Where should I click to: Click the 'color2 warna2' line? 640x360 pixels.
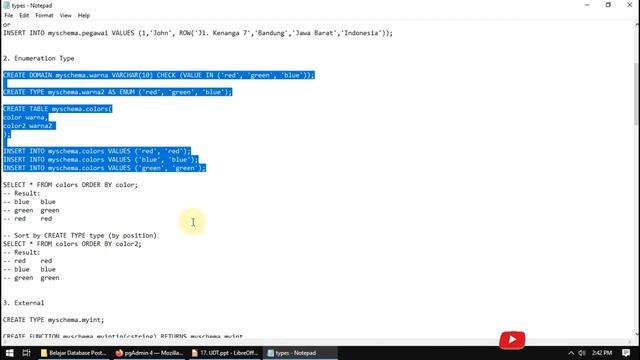click(x=28, y=126)
